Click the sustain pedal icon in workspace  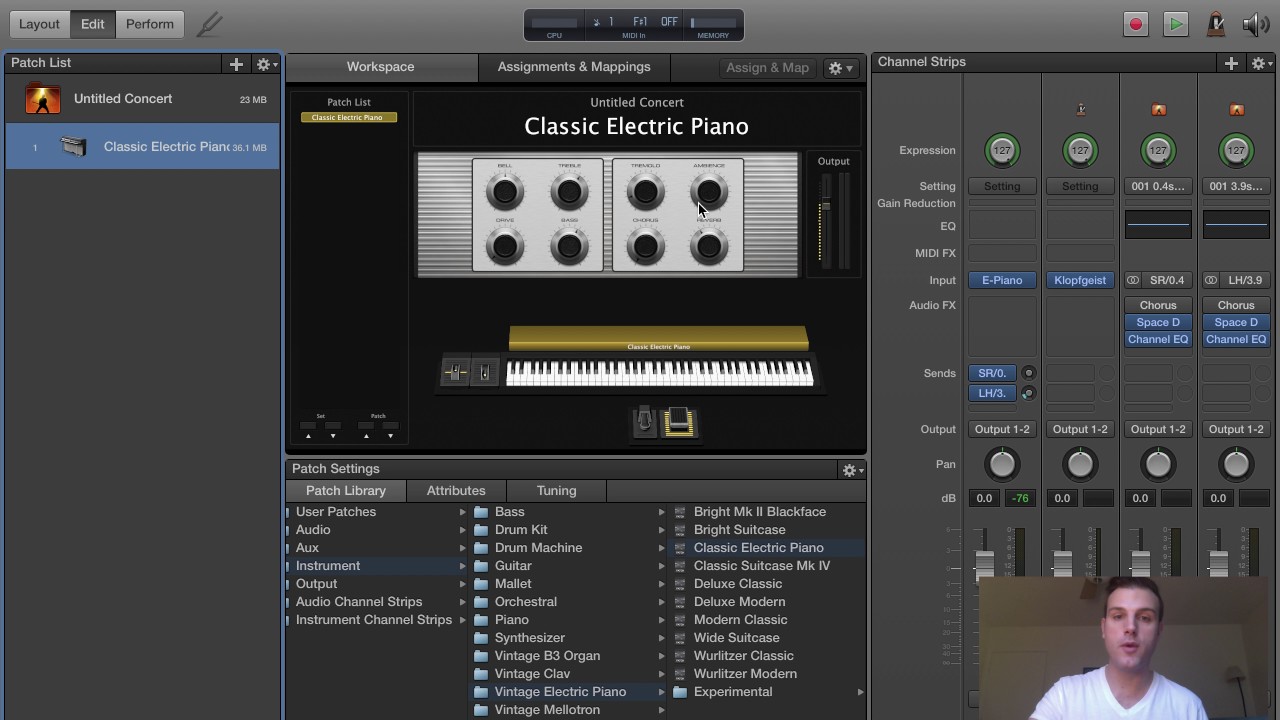tap(678, 422)
